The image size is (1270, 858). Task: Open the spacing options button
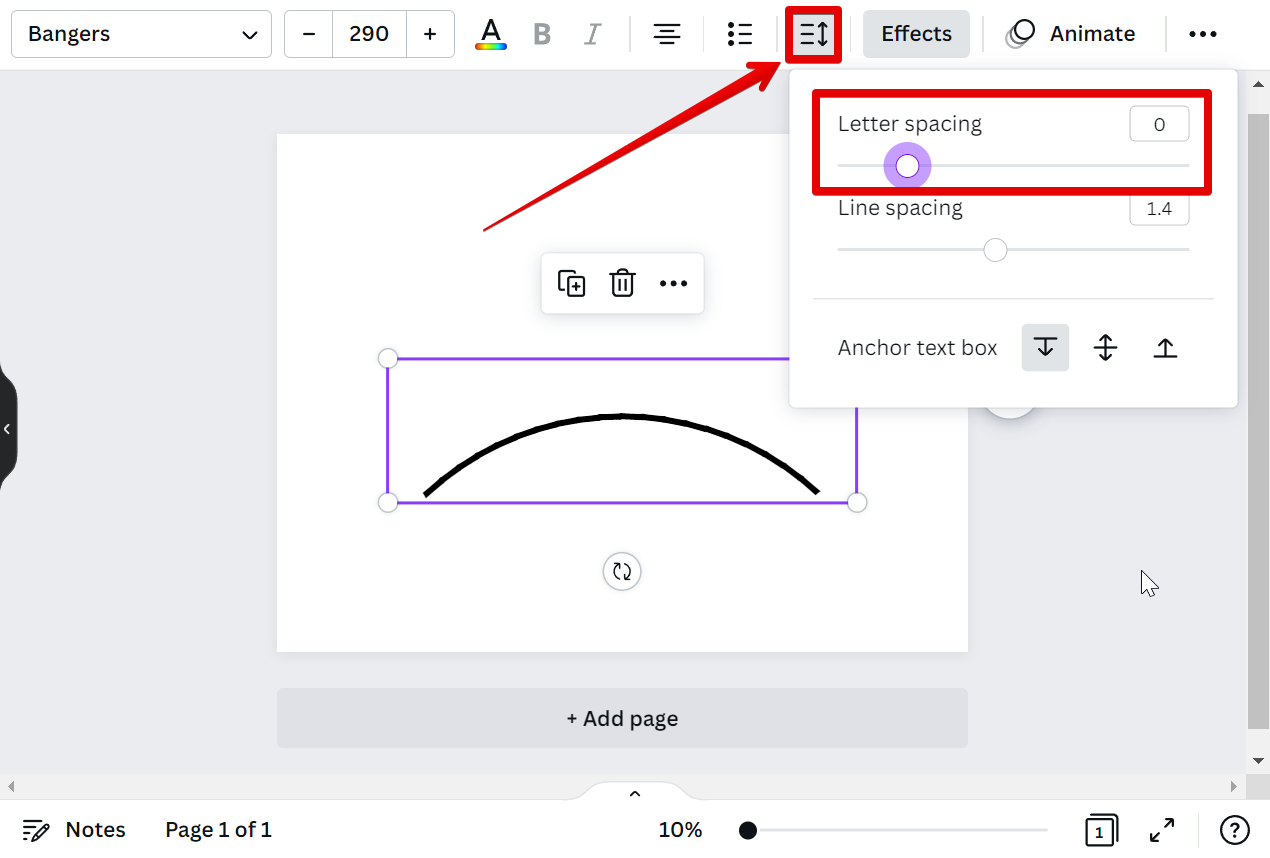[x=814, y=34]
